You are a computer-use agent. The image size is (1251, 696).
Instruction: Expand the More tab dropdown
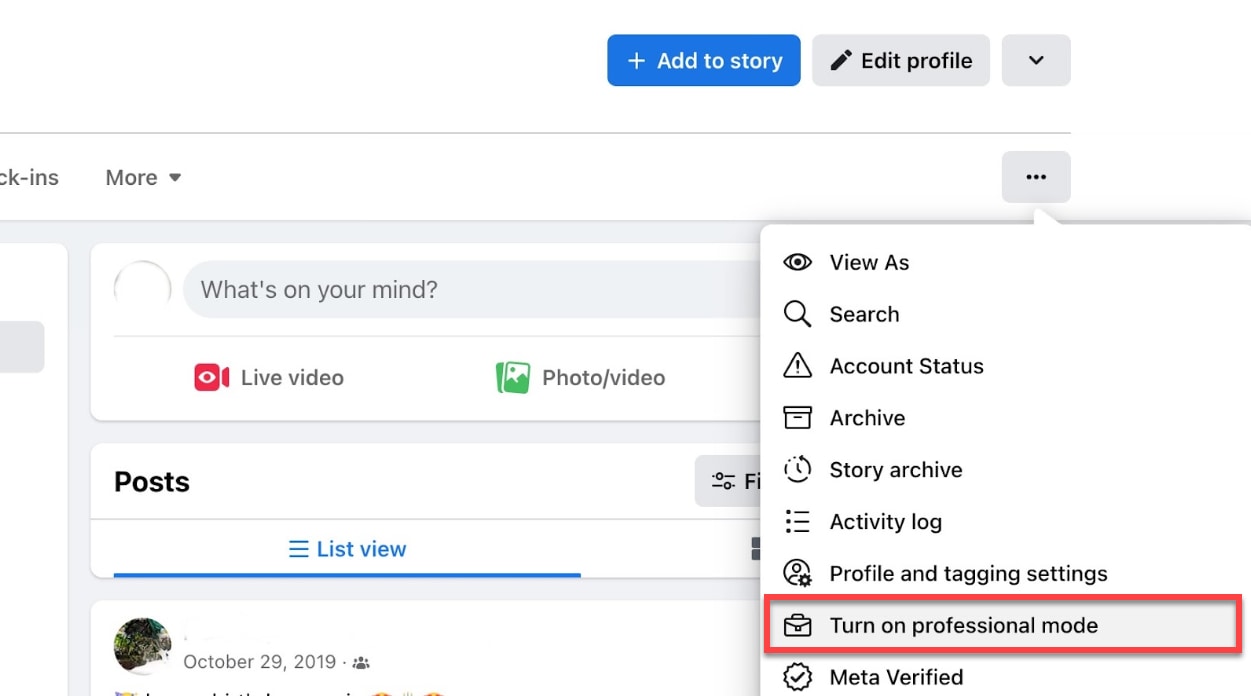coord(143,177)
